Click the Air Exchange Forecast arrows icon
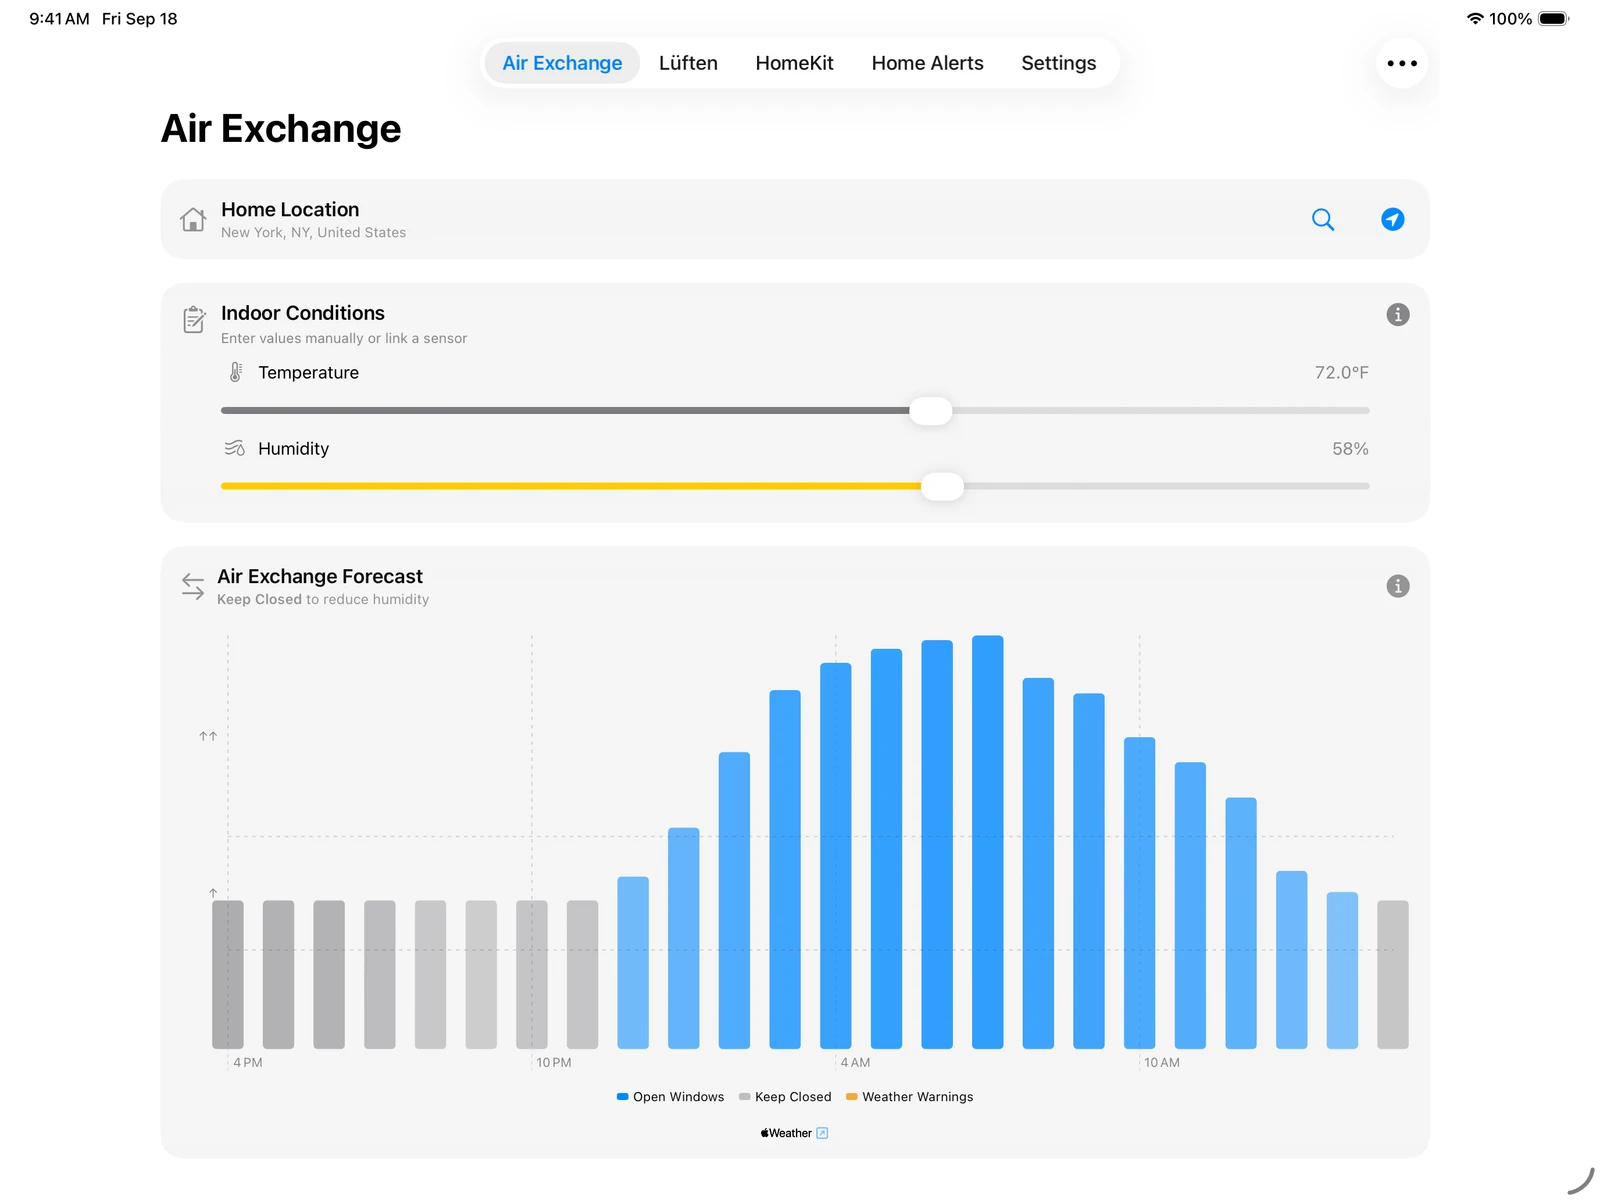The width and height of the screenshot is (1600, 1200). tap(193, 586)
